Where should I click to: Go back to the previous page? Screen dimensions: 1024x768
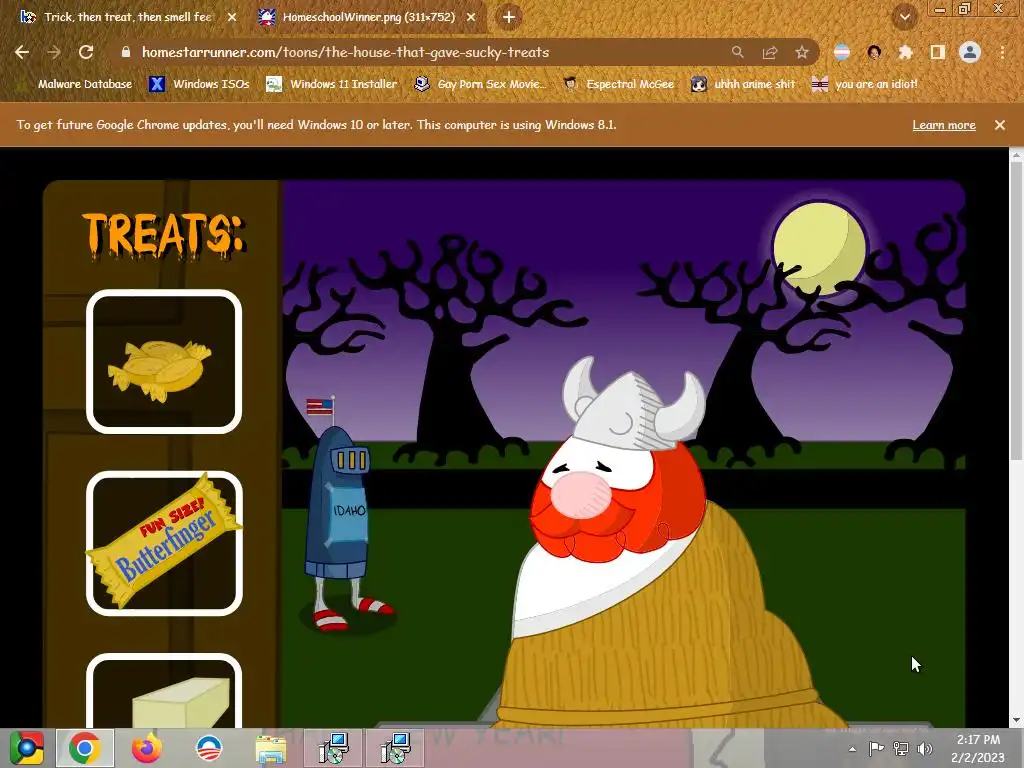[x=22, y=52]
